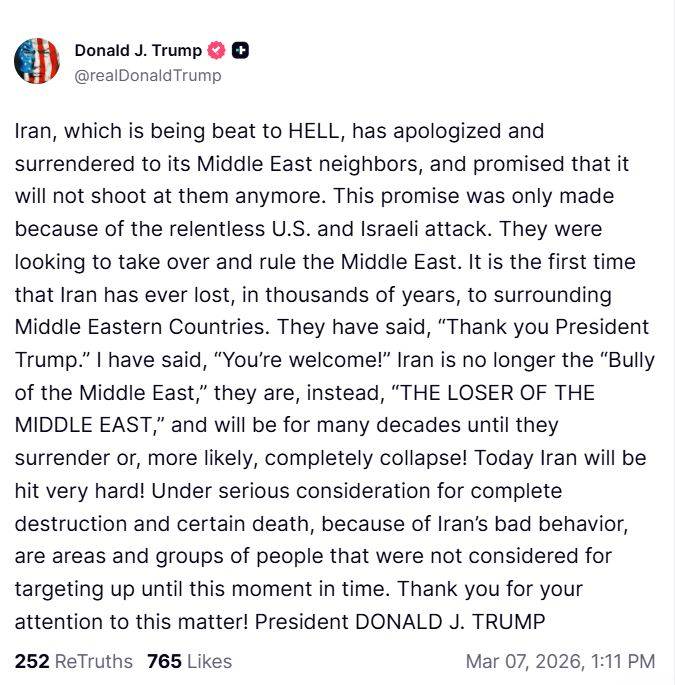The image size is (675, 685).
Task: Click the @realDonaldTrump handle
Action: 148,76
